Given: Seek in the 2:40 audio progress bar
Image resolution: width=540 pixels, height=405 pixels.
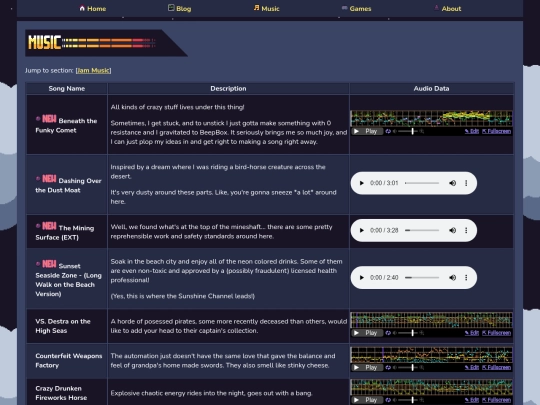Looking at the screenshot, I should 422,278.
